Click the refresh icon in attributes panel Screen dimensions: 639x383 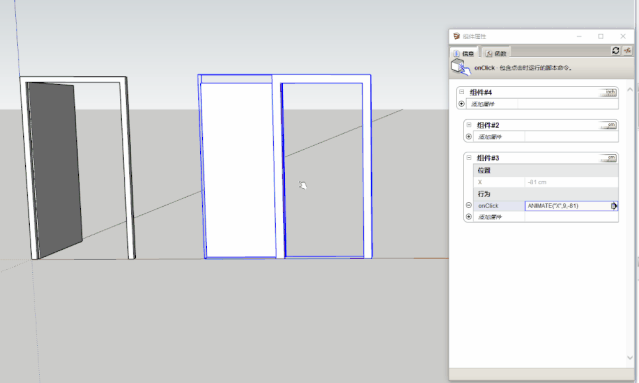pyautogui.click(x=615, y=50)
